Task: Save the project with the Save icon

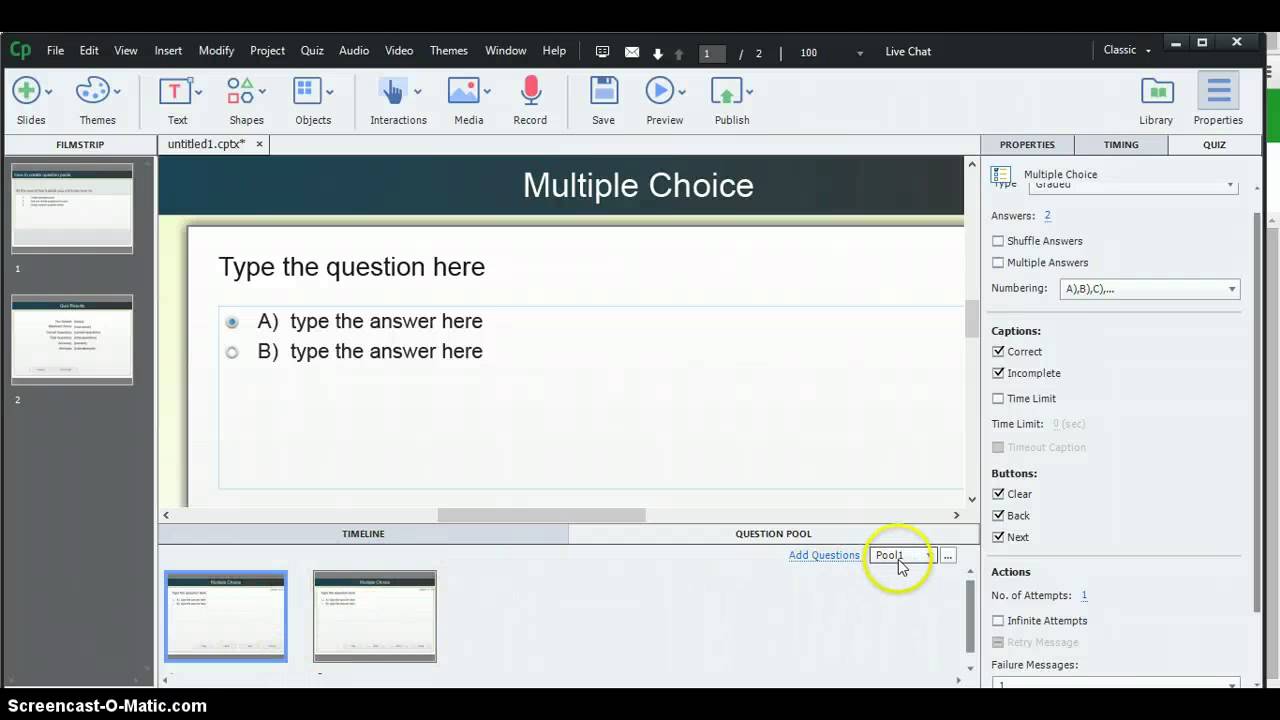Action: pos(604,91)
